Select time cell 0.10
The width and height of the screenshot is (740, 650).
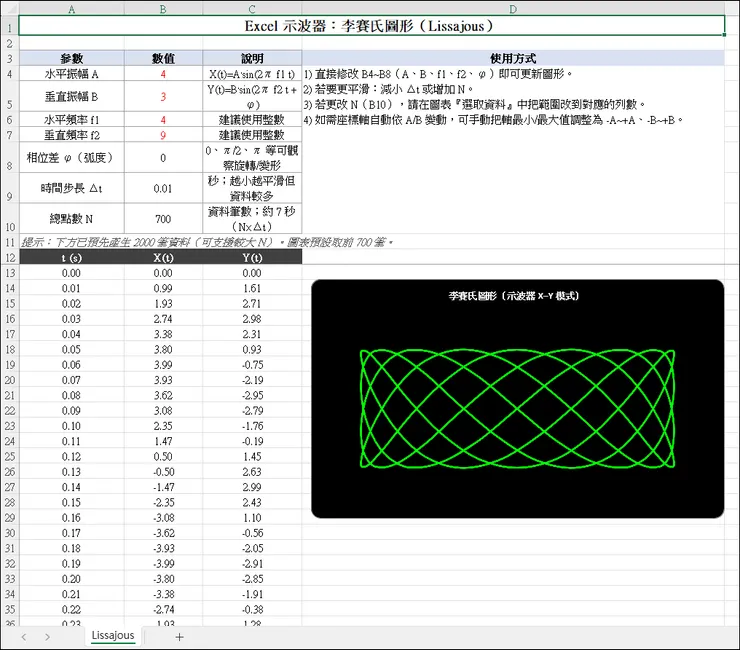point(72,426)
